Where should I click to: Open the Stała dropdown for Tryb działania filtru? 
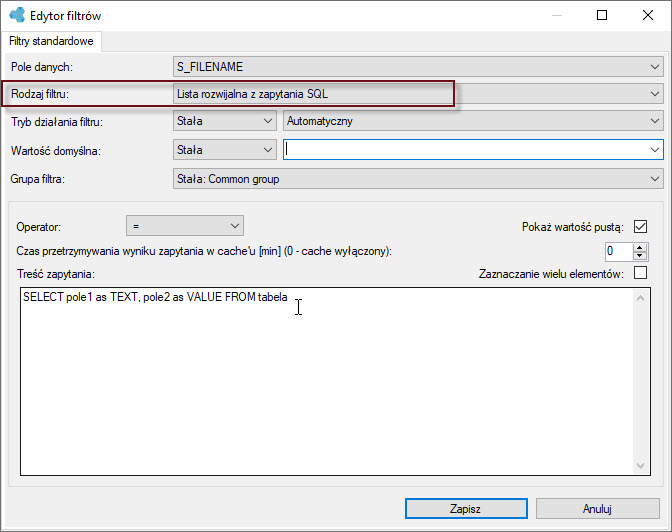tap(225, 121)
